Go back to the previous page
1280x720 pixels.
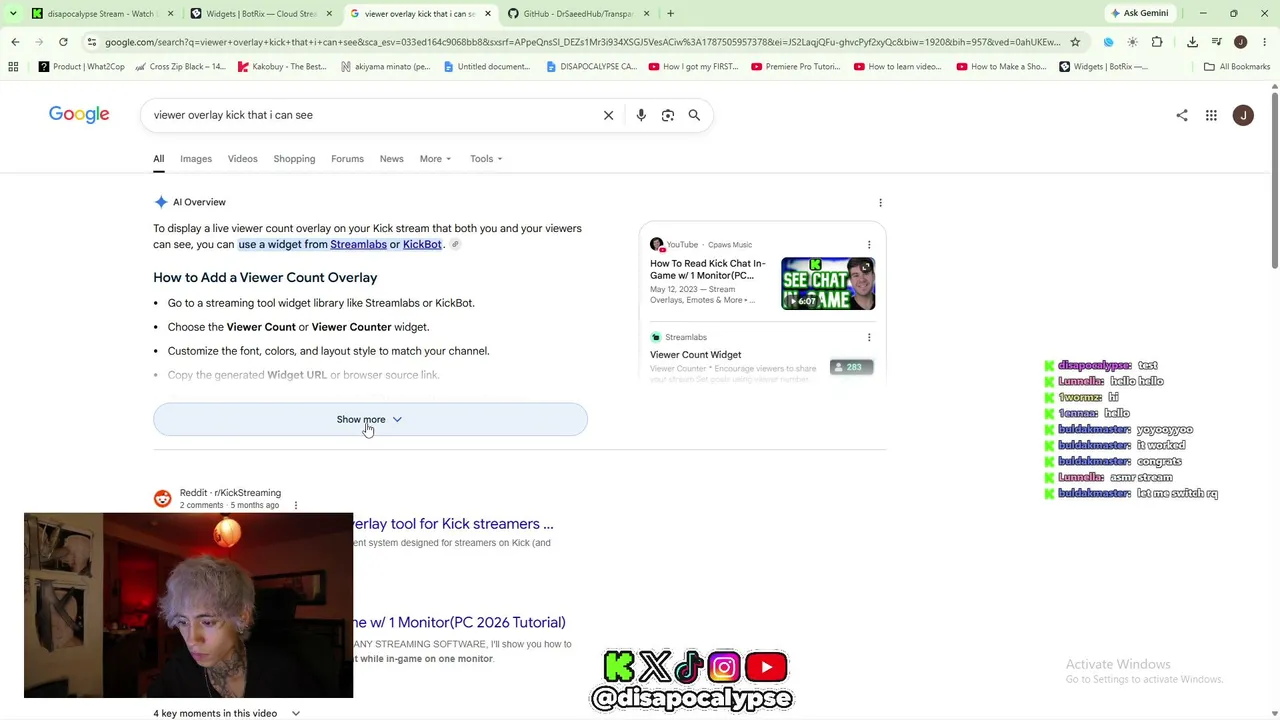tap(15, 42)
